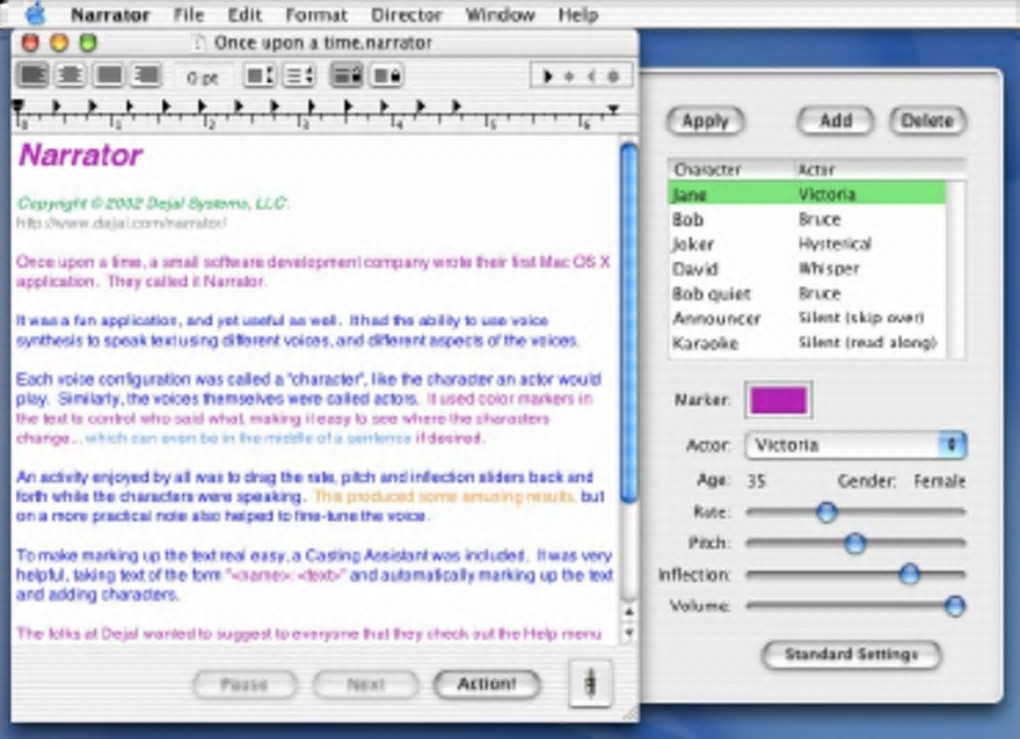The image size is (1020, 739).
Task: Click the Narrator heading text
Action: pos(81,155)
